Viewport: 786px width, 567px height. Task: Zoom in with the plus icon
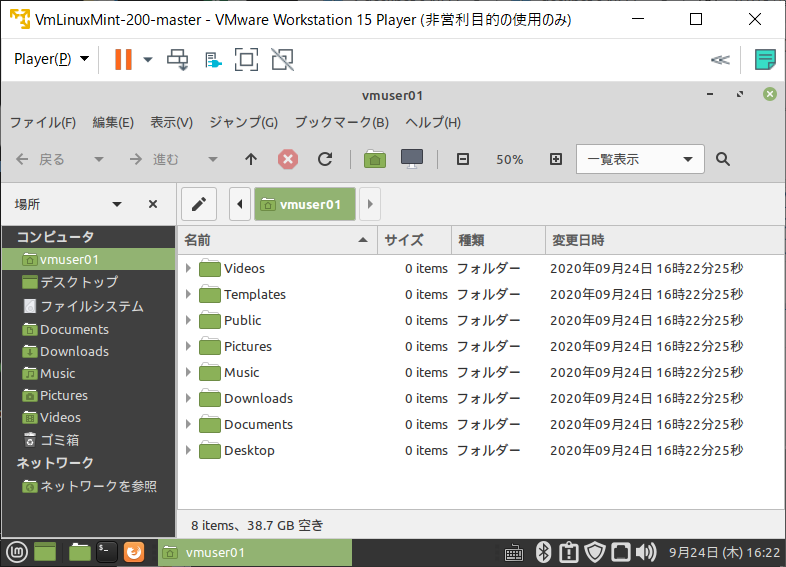coord(556,159)
